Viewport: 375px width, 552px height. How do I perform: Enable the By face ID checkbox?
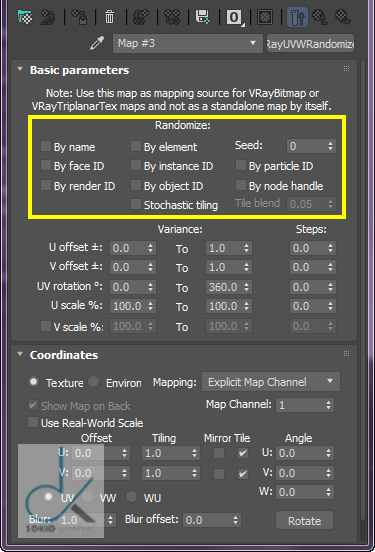[46, 165]
